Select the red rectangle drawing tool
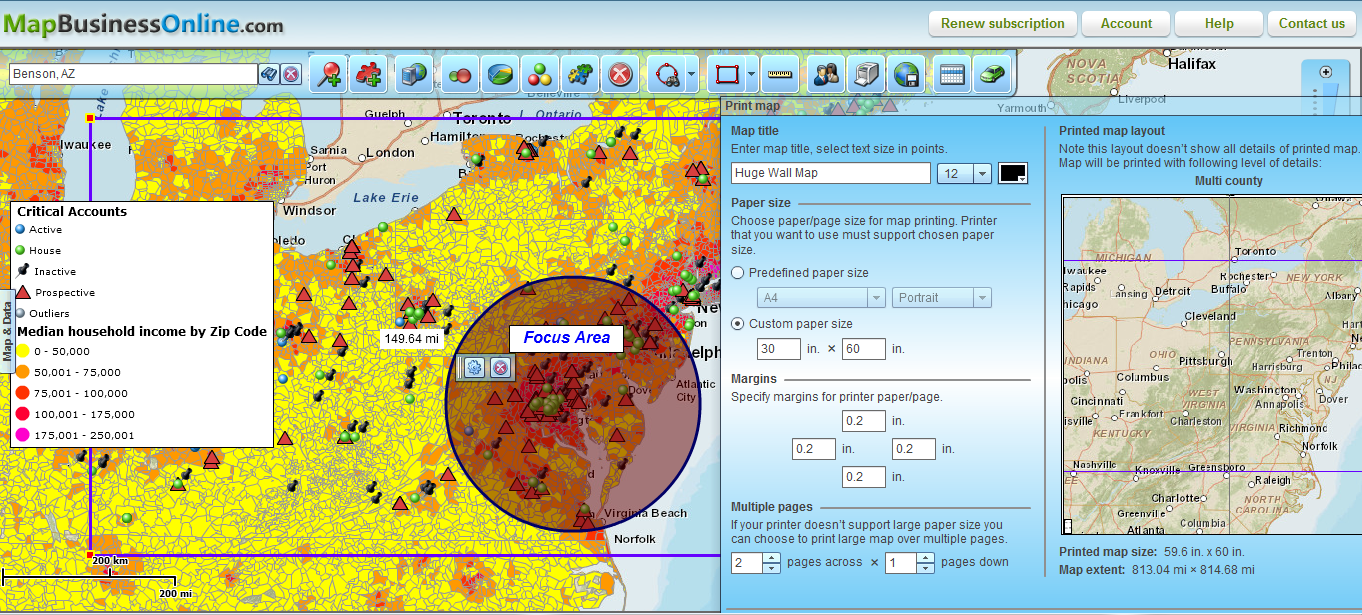 (x=725, y=74)
